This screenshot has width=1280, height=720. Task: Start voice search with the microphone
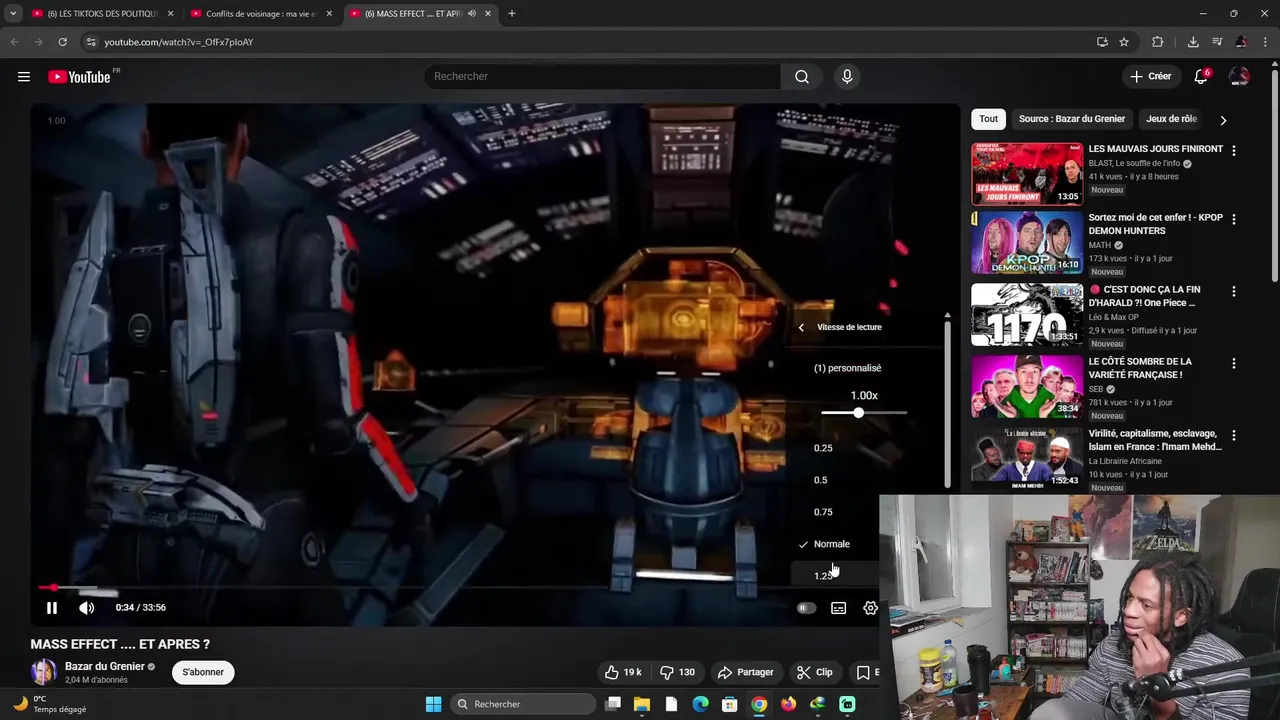pyautogui.click(x=847, y=77)
